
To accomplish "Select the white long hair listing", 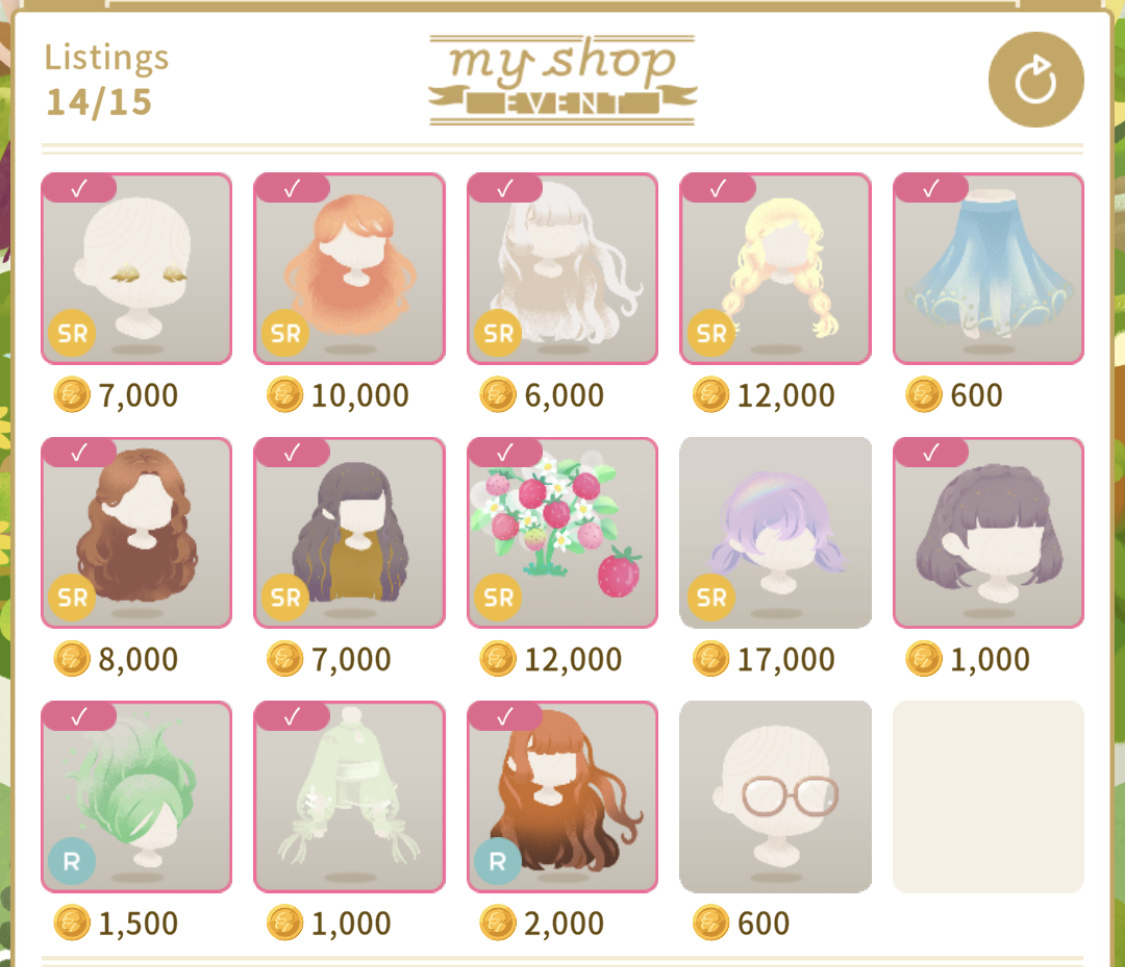I will point(562,268).
